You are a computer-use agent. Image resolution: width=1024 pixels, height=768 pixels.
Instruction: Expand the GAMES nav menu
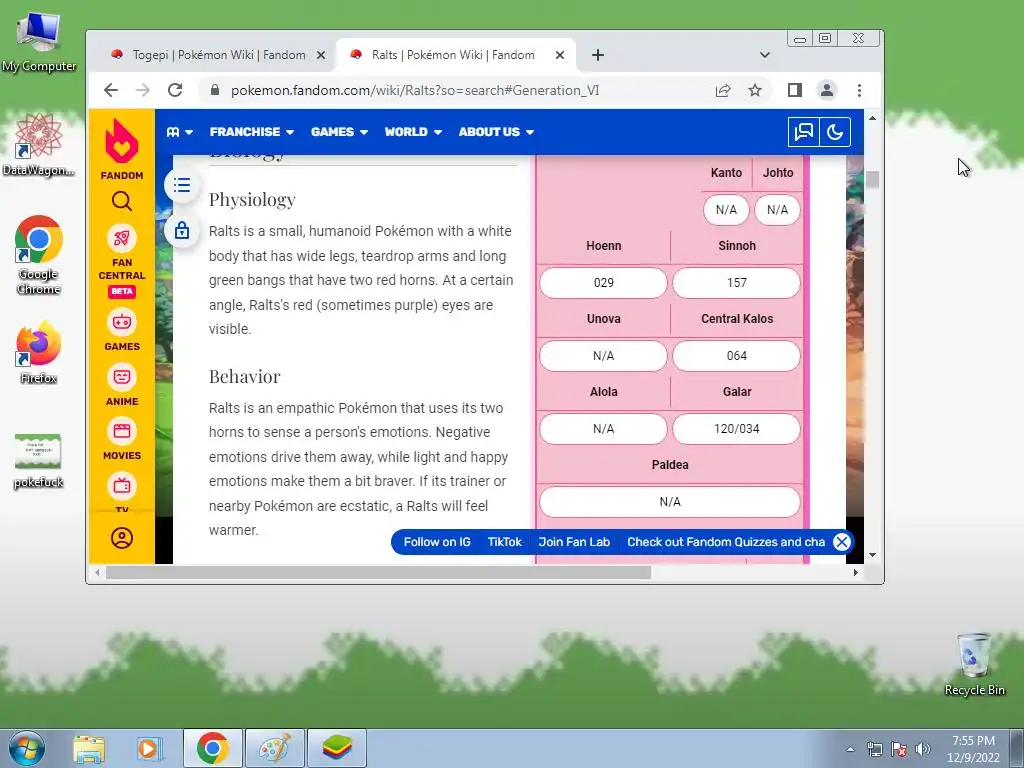pyautogui.click(x=339, y=132)
